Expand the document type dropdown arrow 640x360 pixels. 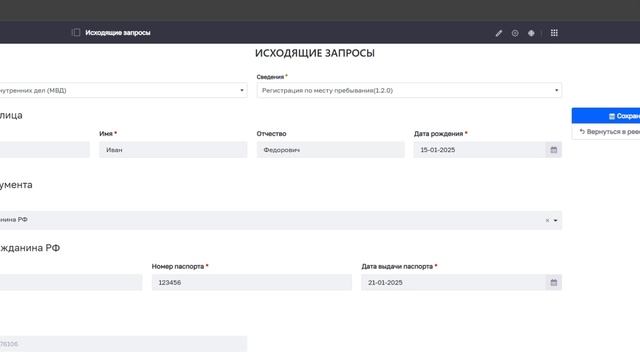(x=556, y=220)
